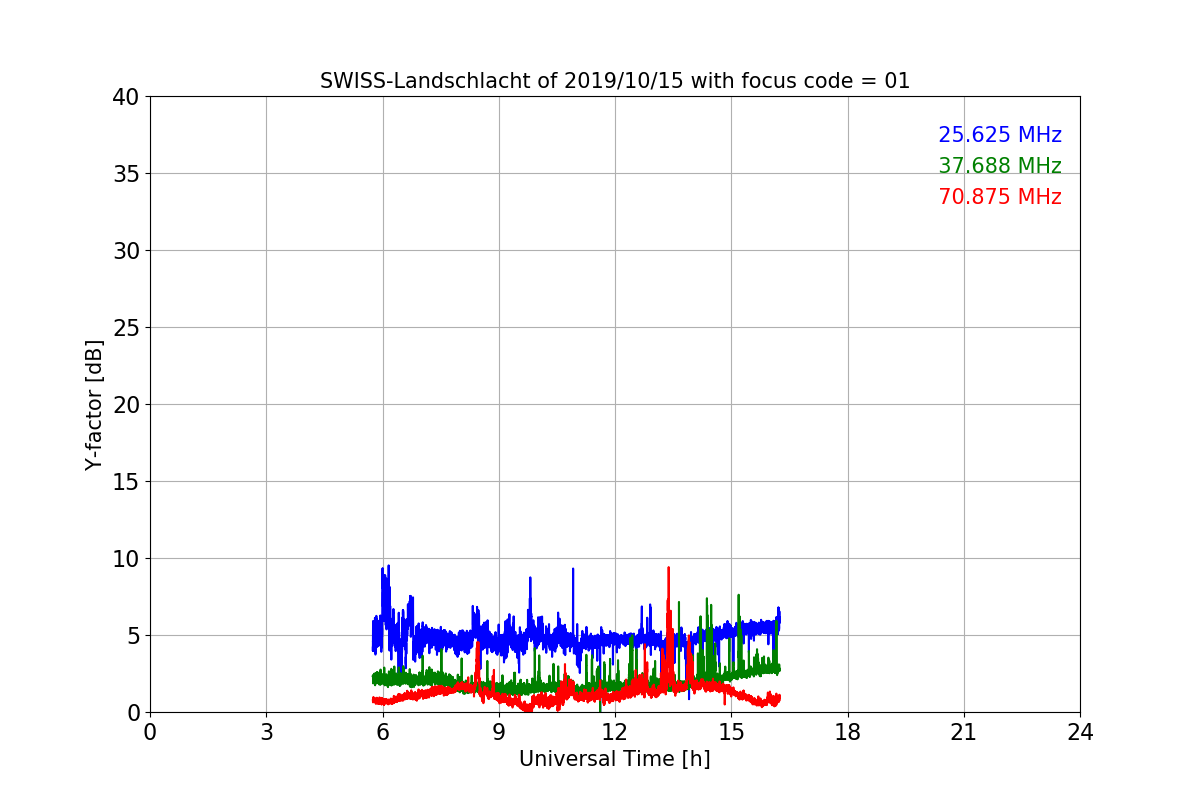Click the y-axis tick label 25
1200x800 pixels.
(x=125, y=328)
